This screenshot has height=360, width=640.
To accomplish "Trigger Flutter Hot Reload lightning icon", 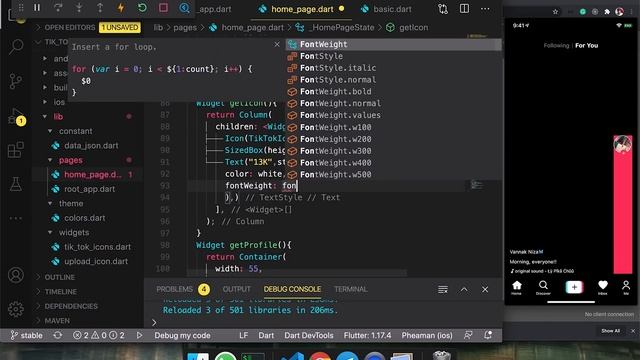I will [121, 8].
